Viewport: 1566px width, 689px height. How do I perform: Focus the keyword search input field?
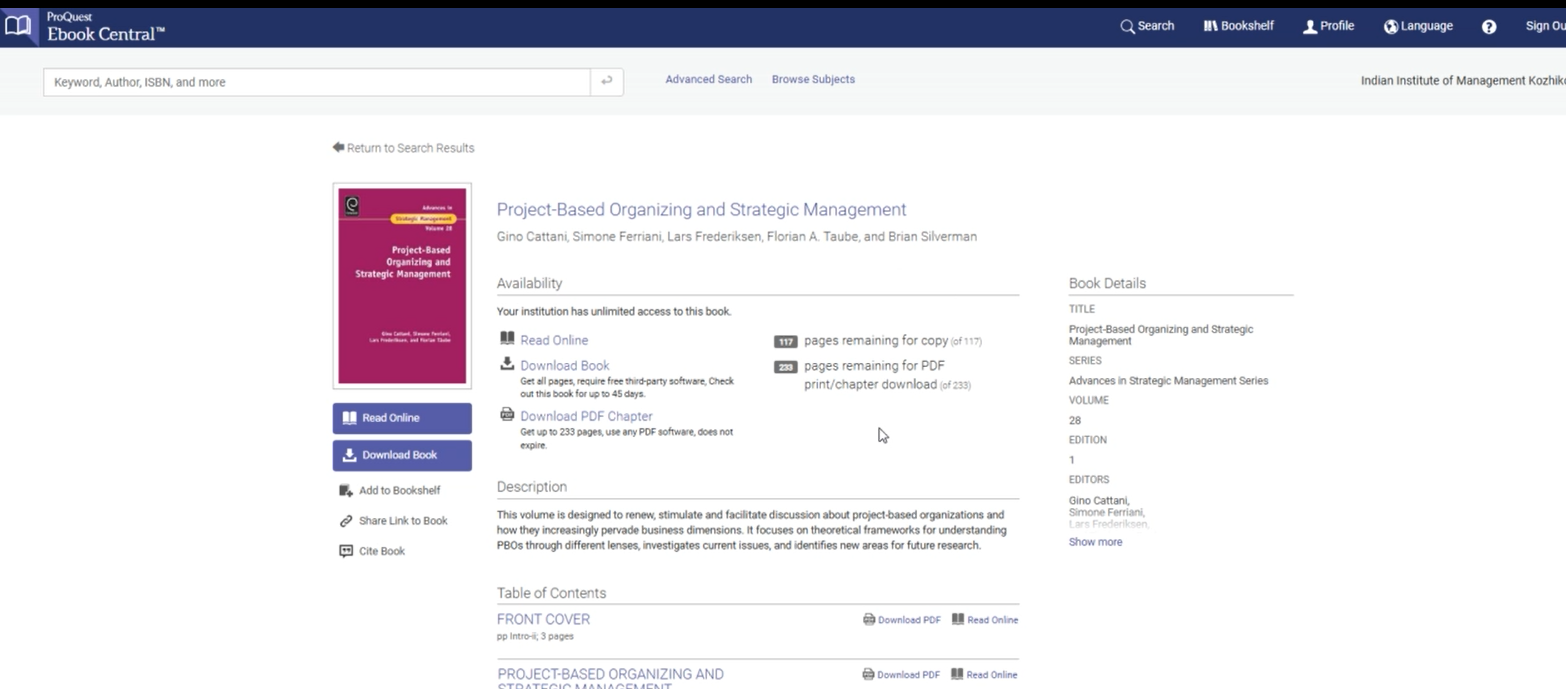(316, 82)
